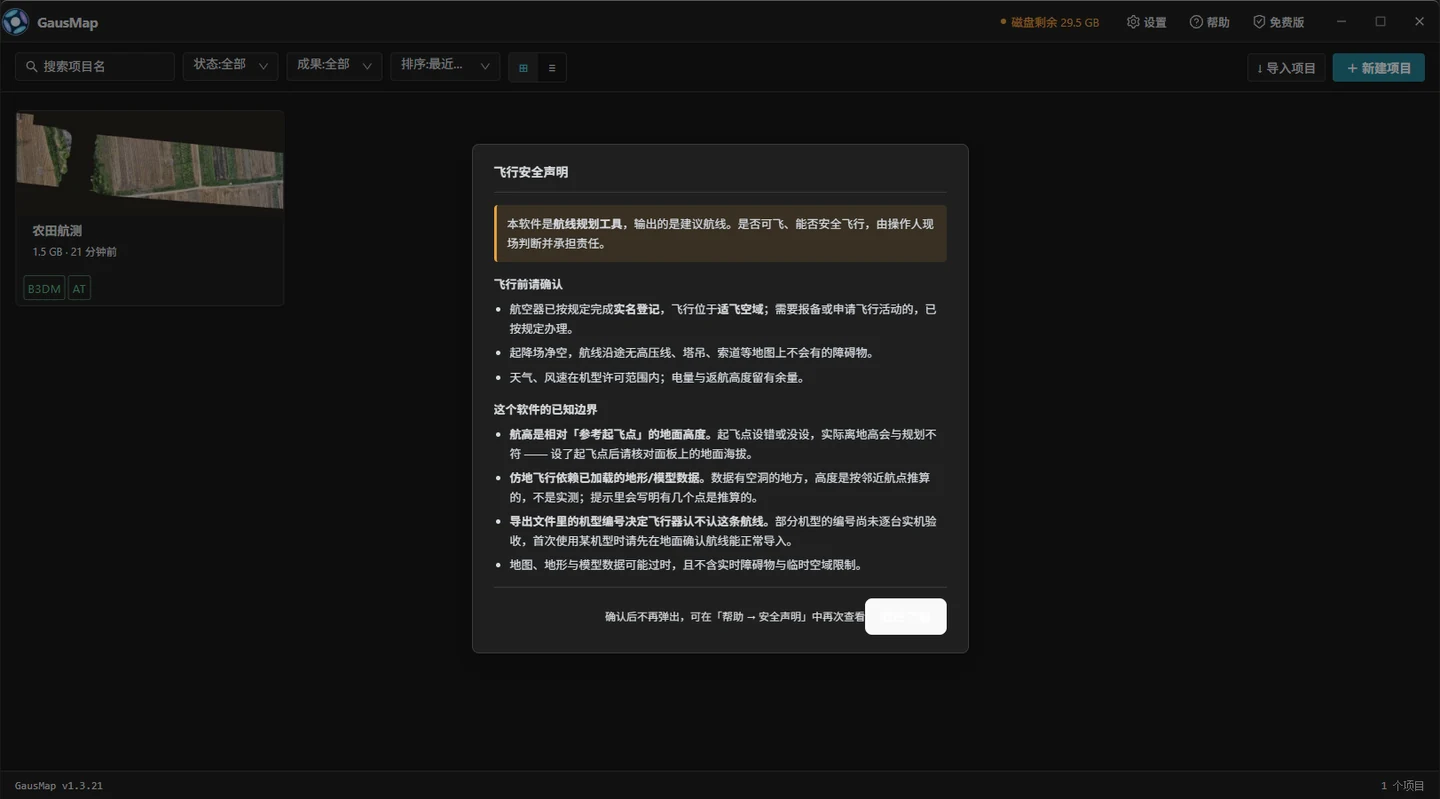
Task: Open the 排序:最近... sort dropdown
Action: pyautogui.click(x=445, y=66)
